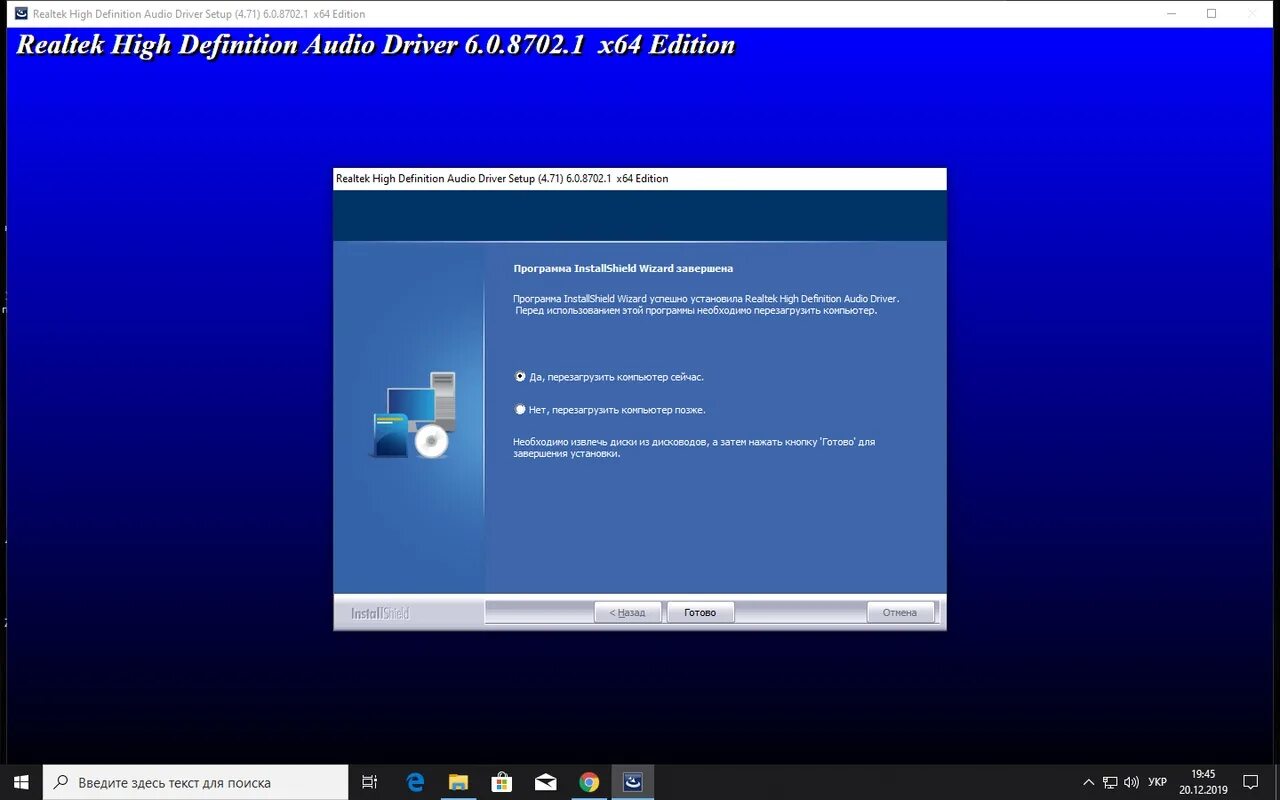Viewport: 1280px width, 800px height.
Task: Select 'Нет, перезагрузить компьютер позже' option
Action: [611, 410]
